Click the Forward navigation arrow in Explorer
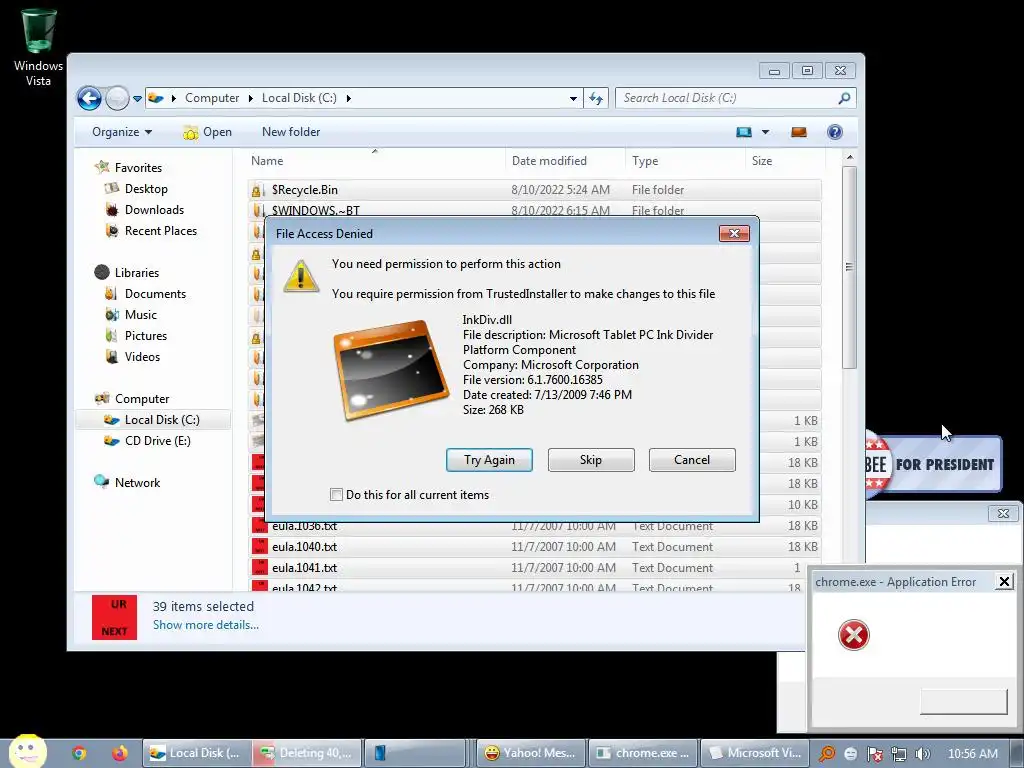This screenshot has width=1024, height=768. pos(118,99)
